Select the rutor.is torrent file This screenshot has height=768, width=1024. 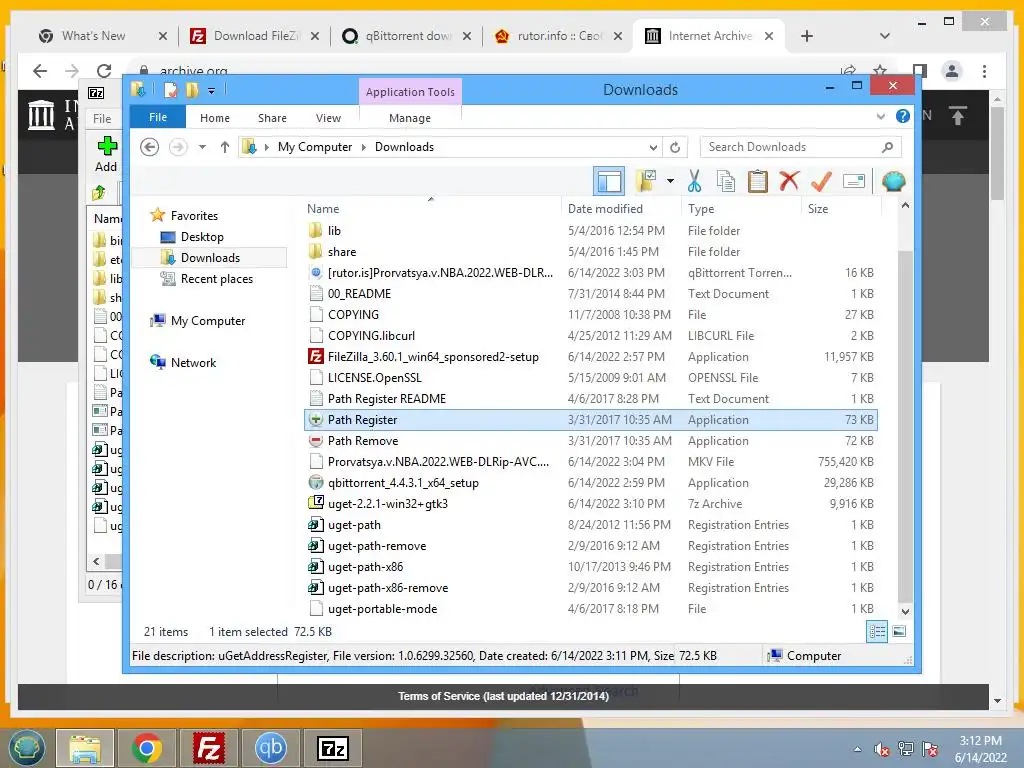(x=591, y=272)
